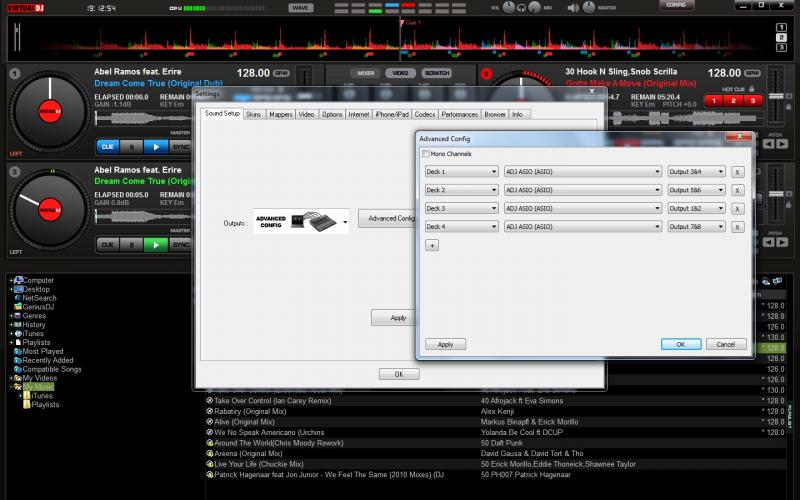Pause deck 3 playback
The width and height of the screenshot is (800, 500).
coord(132,245)
